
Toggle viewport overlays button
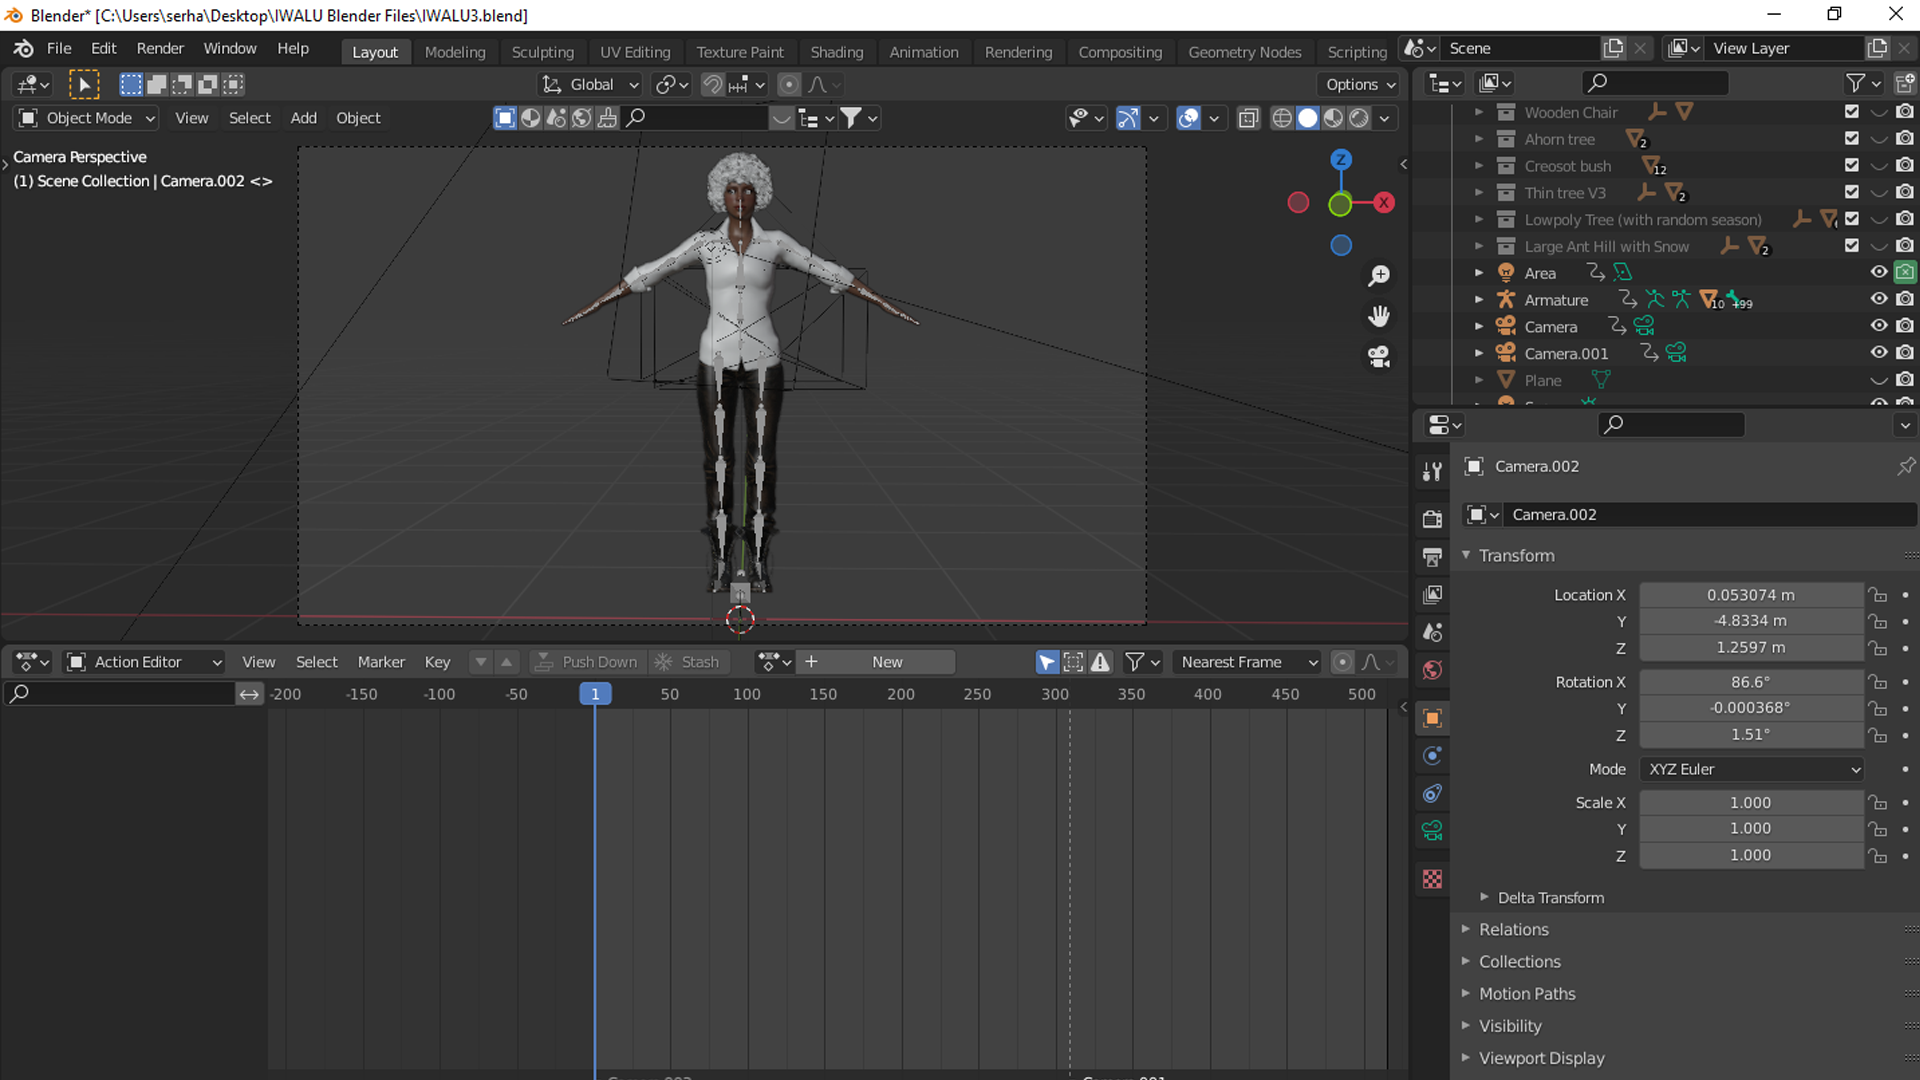[x=1188, y=119]
